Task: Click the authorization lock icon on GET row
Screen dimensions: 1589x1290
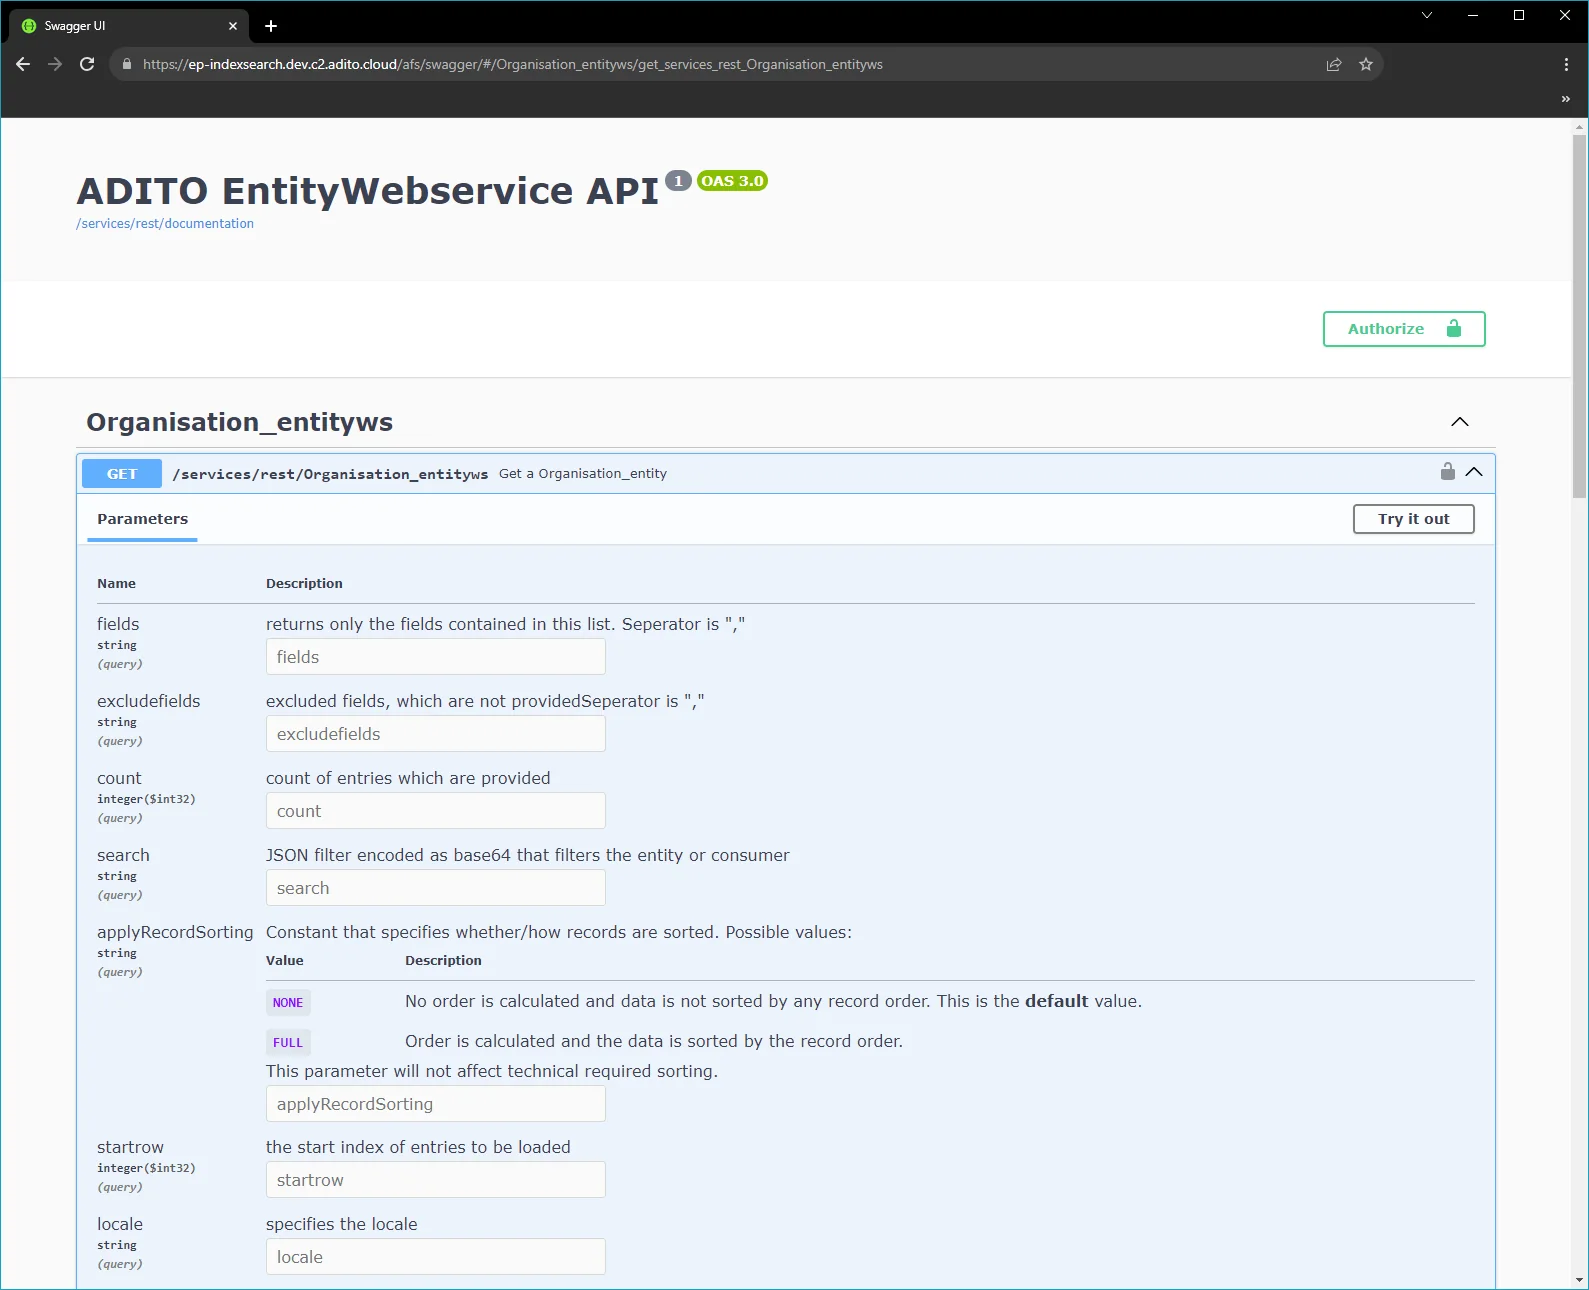Action: [x=1447, y=471]
